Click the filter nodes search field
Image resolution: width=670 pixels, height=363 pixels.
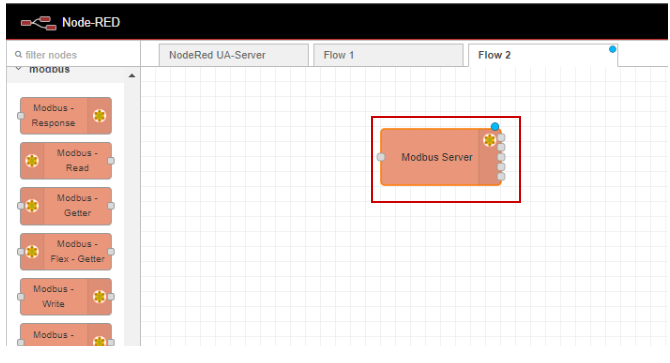[73, 55]
